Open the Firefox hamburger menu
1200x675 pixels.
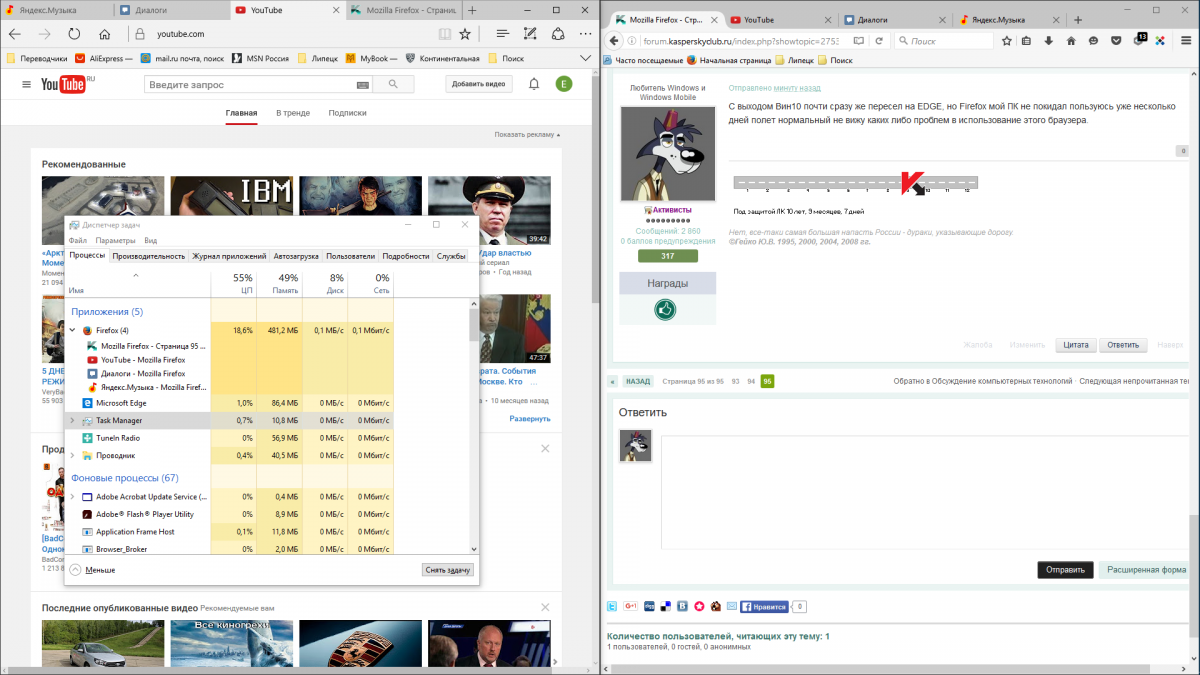[1185, 41]
